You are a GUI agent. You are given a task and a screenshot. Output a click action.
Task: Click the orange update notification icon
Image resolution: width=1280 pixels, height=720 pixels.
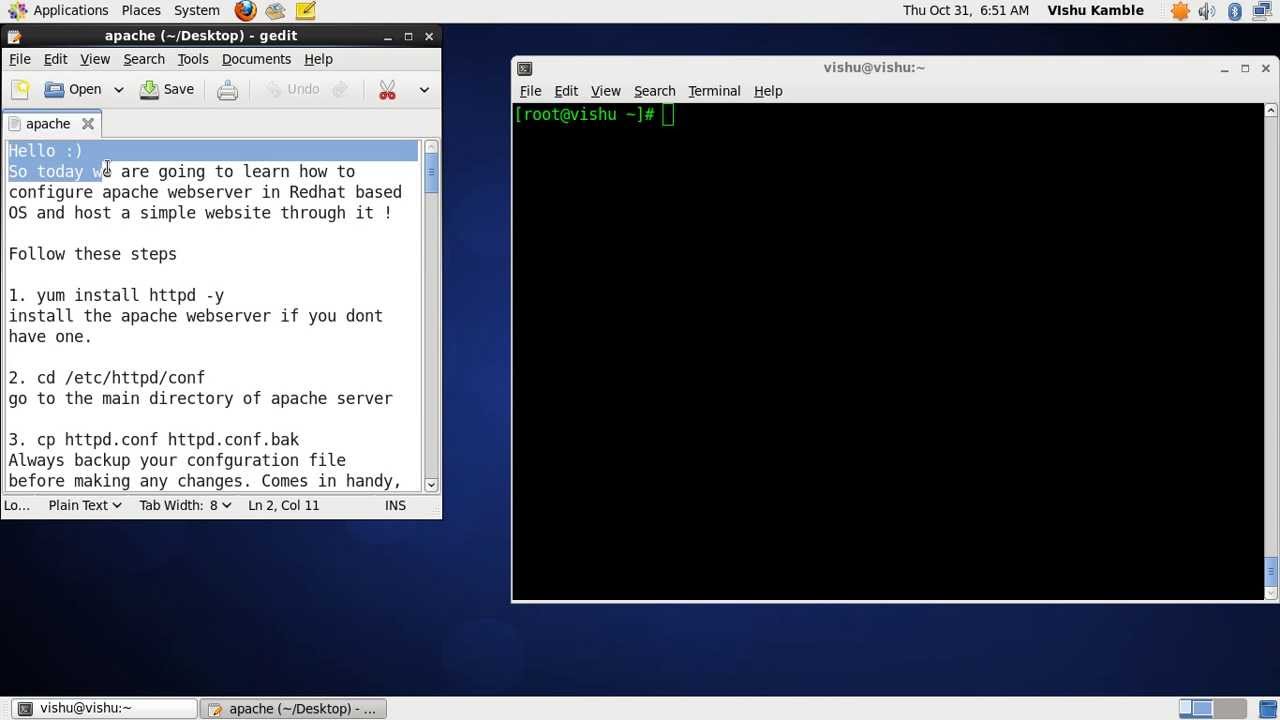tap(1181, 11)
